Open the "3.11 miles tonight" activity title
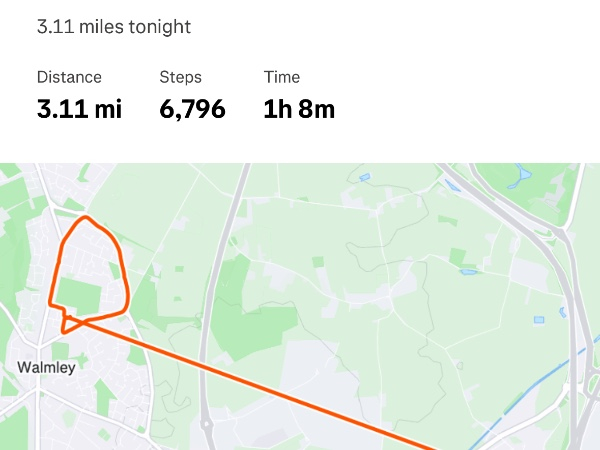This screenshot has height=450, width=600. coord(113,27)
